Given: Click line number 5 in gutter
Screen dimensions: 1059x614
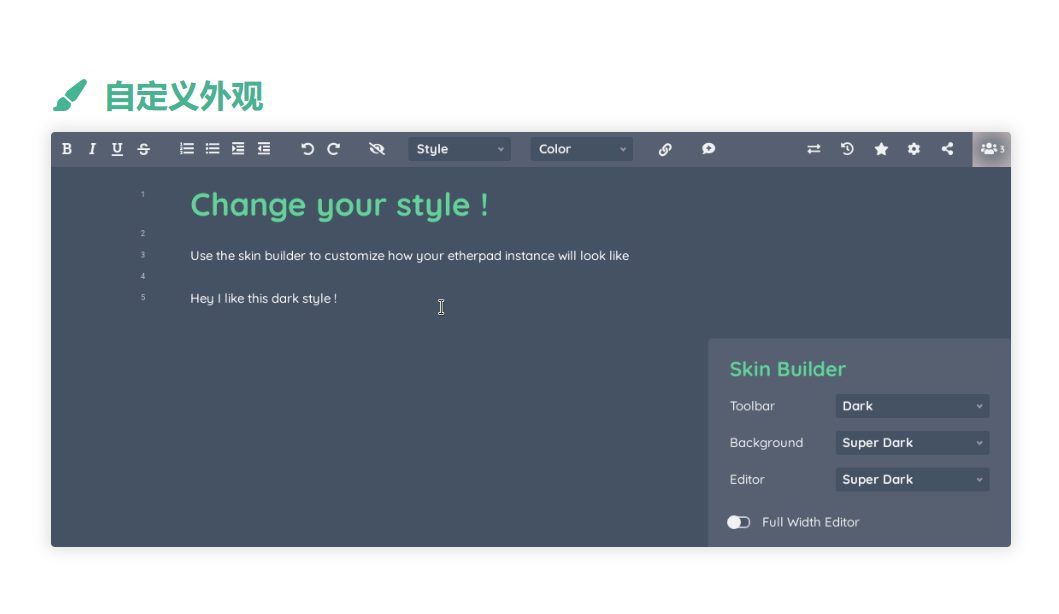Looking at the screenshot, I should pos(143,297).
